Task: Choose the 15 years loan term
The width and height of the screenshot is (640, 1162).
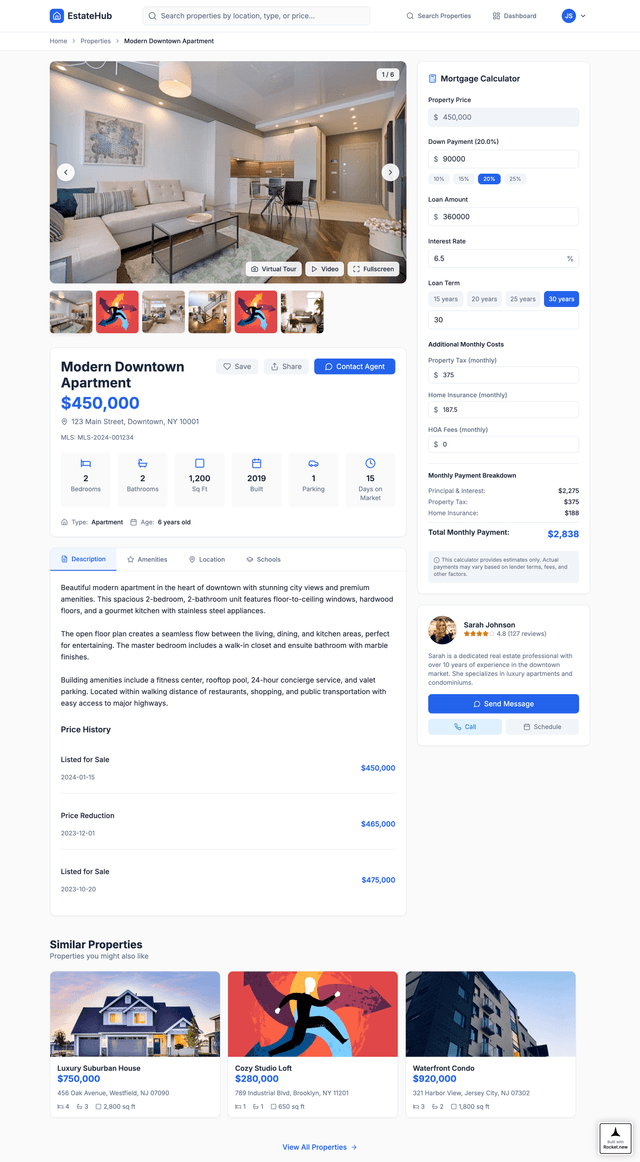Action: [x=446, y=299]
